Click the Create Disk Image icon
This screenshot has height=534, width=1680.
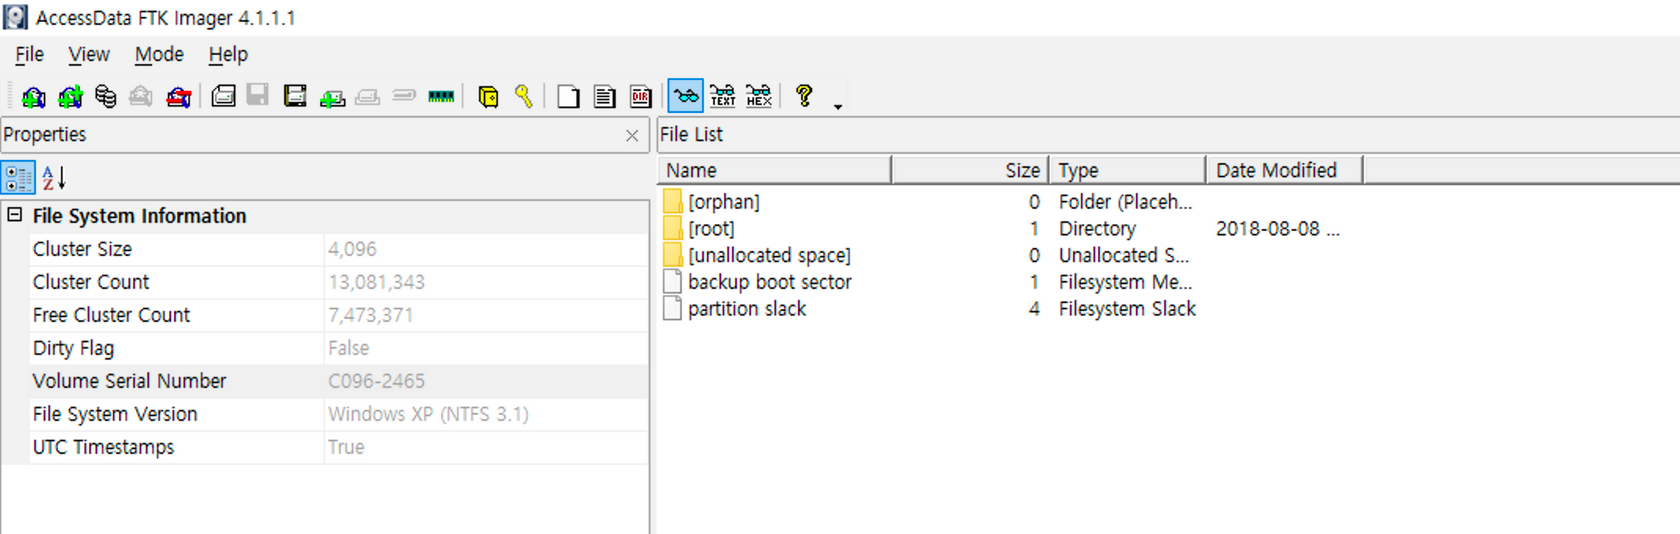click(223, 96)
